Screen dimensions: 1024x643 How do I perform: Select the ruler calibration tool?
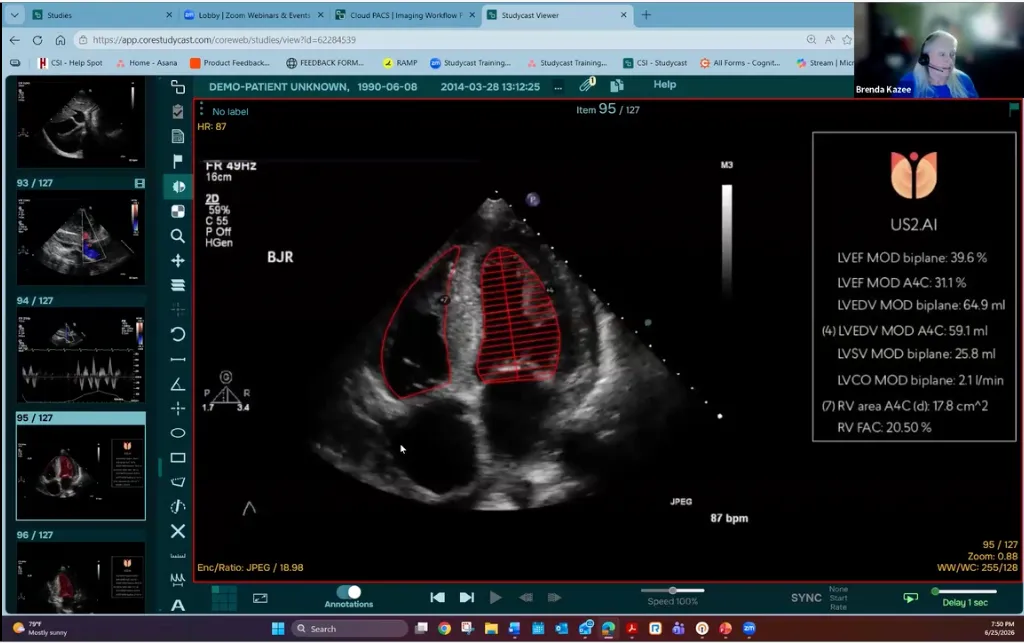[178, 556]
